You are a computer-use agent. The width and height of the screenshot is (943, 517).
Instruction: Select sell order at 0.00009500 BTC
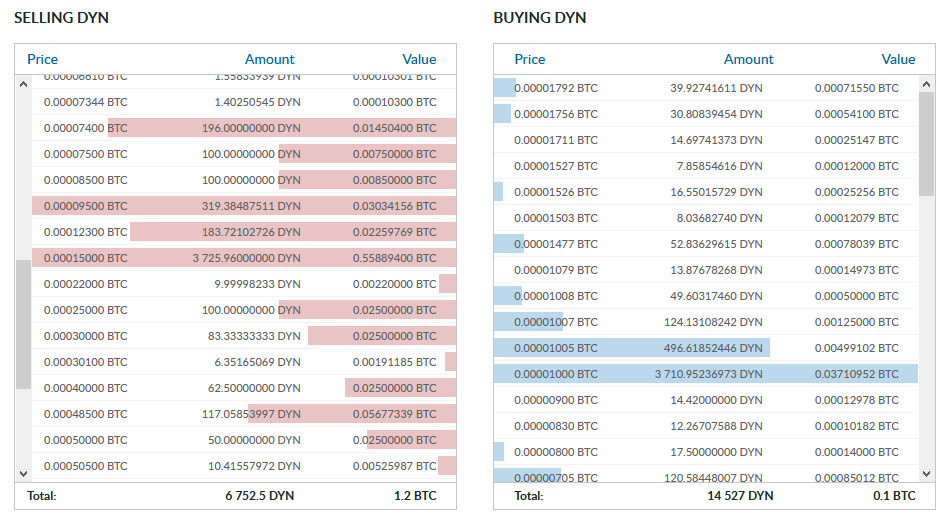(x=244, y=206)
